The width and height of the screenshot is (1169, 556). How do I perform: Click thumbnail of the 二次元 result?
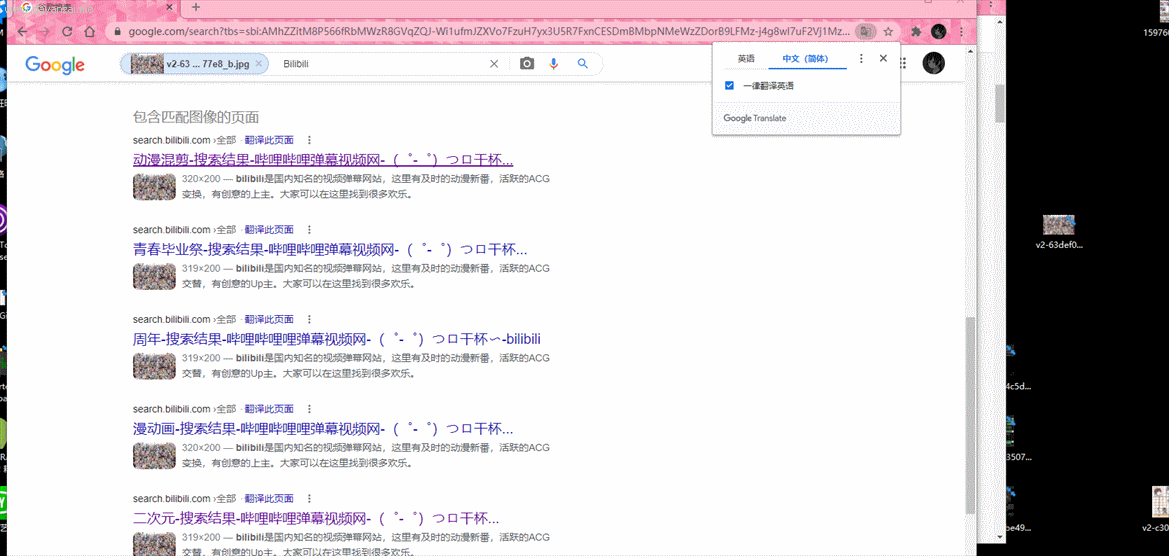point(154,545)
